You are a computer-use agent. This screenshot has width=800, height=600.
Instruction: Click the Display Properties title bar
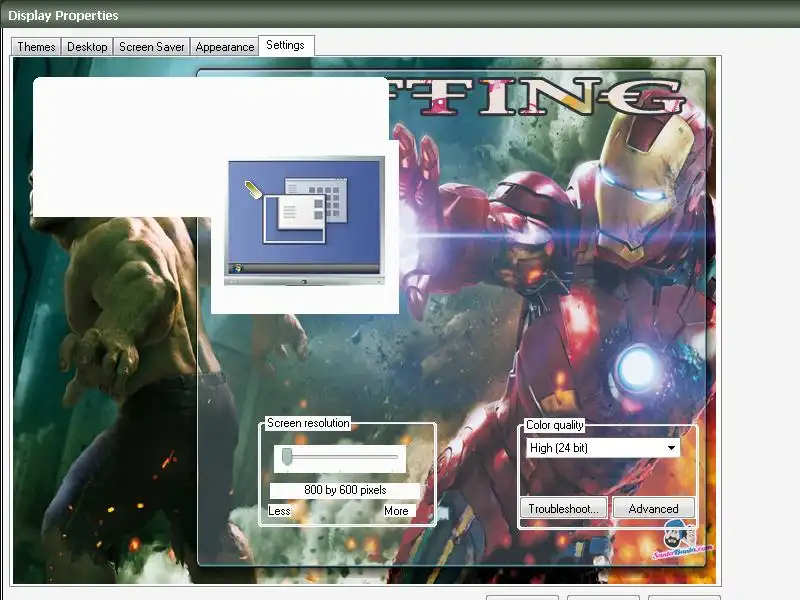400,15
